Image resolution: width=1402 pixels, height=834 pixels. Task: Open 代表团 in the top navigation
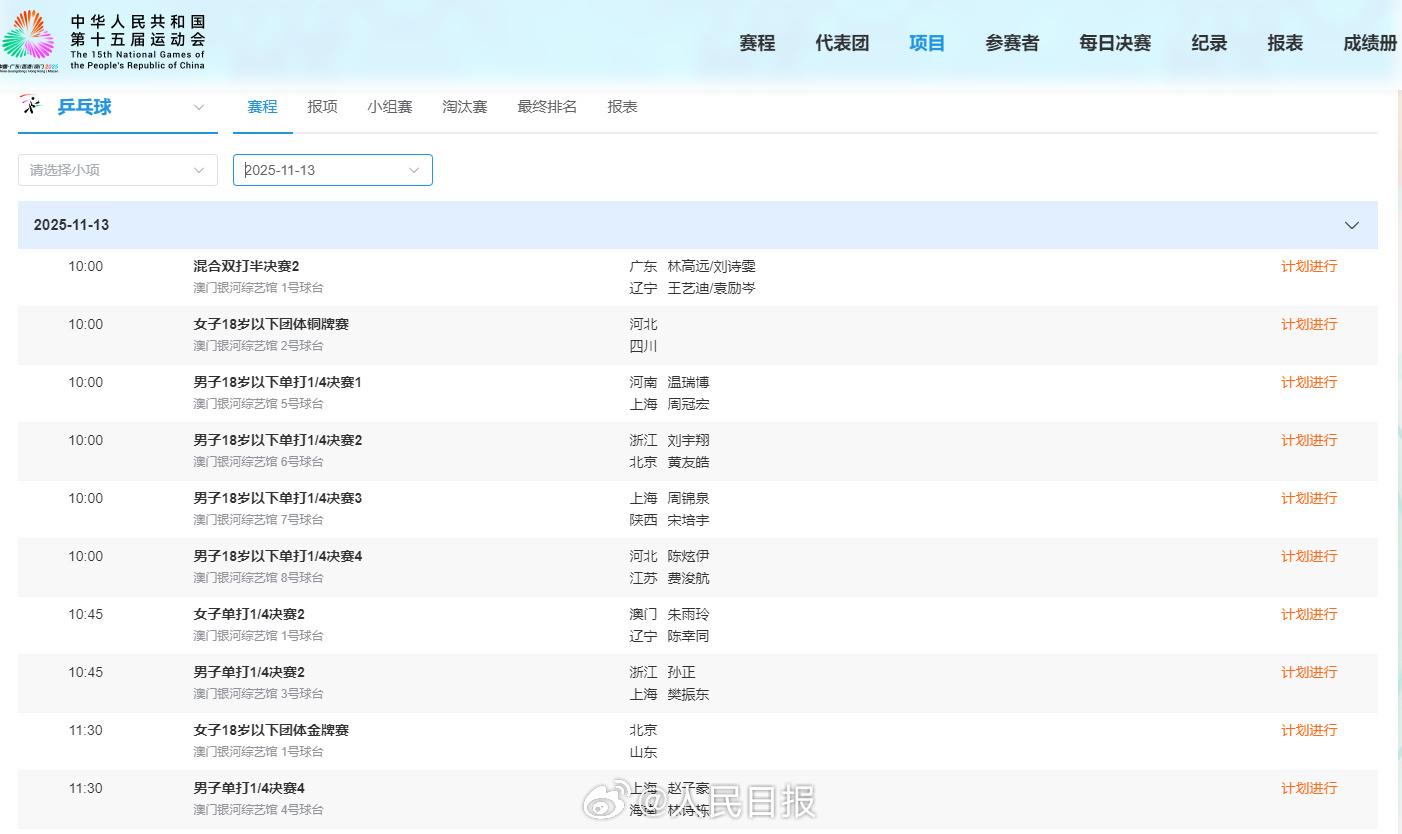tap(842, 43)
